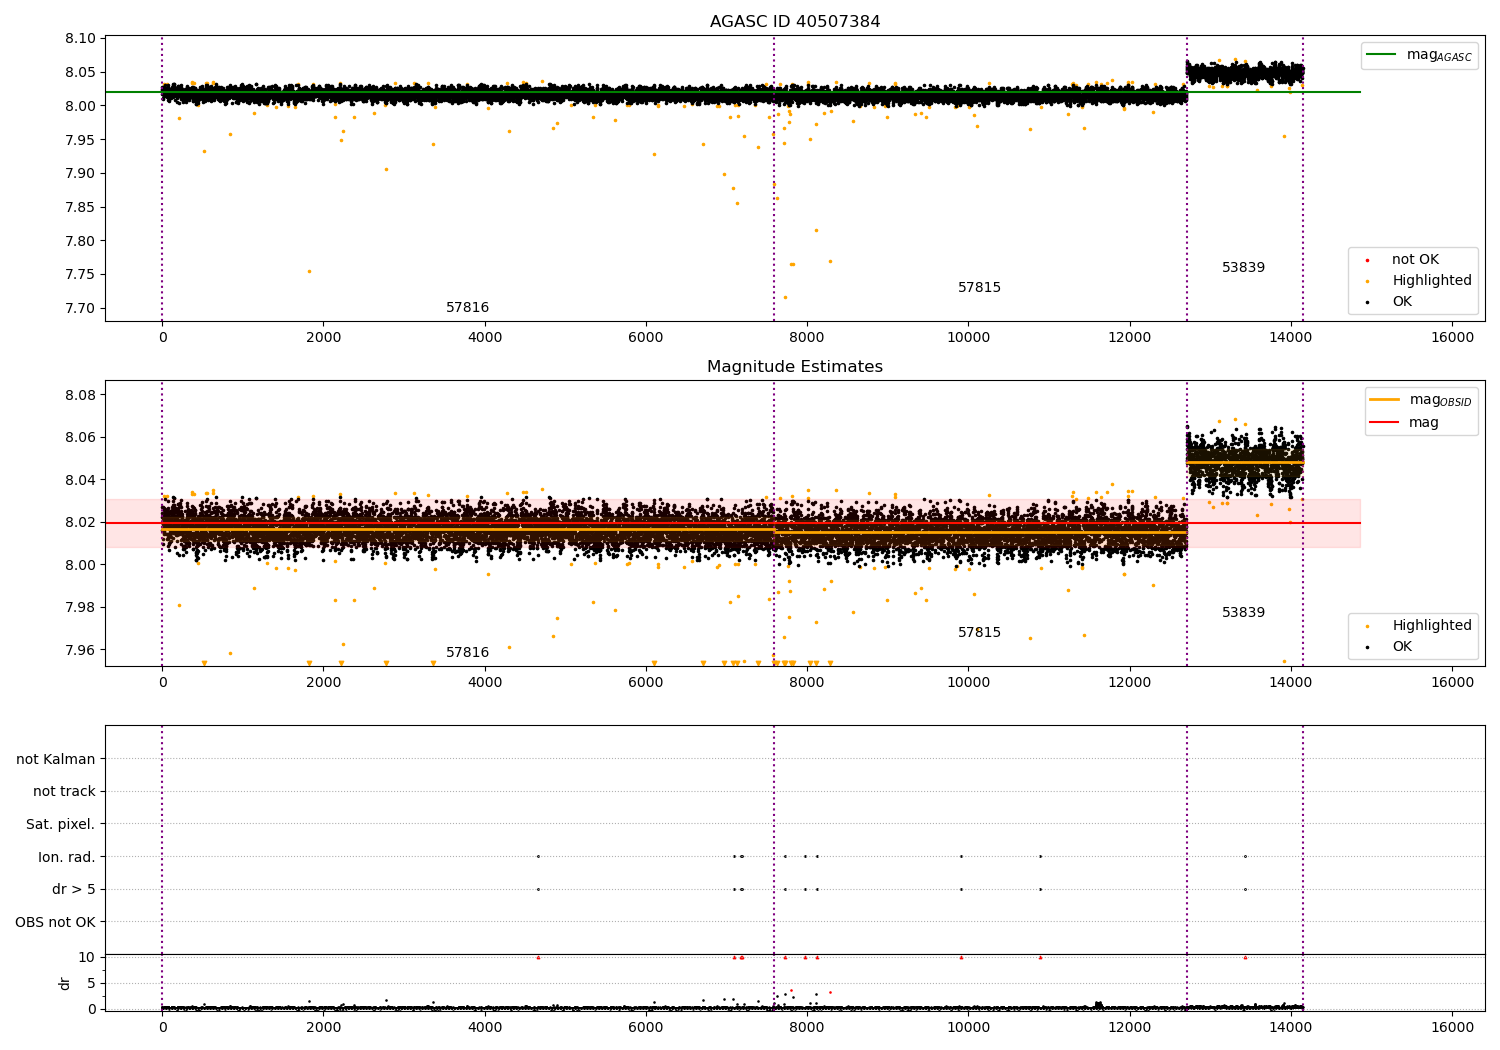Viewport: 1500px width, 1050px height.
Task: Click the 57815 label in the top plot
Action: tap(979, 288)
